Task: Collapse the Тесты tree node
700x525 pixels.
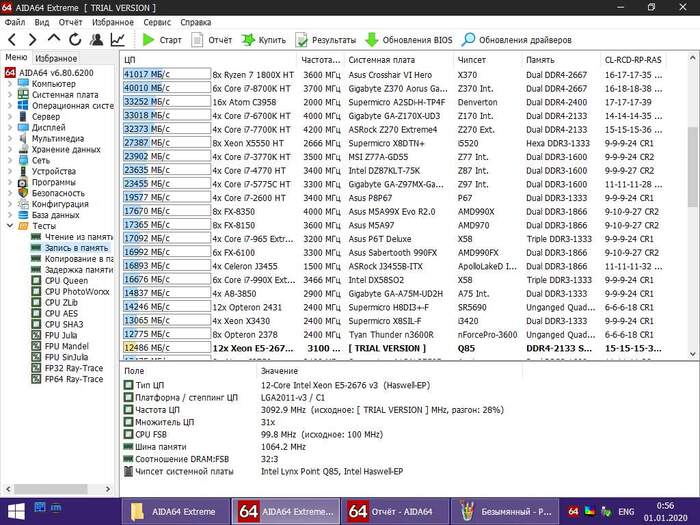Action: point(9,226)
